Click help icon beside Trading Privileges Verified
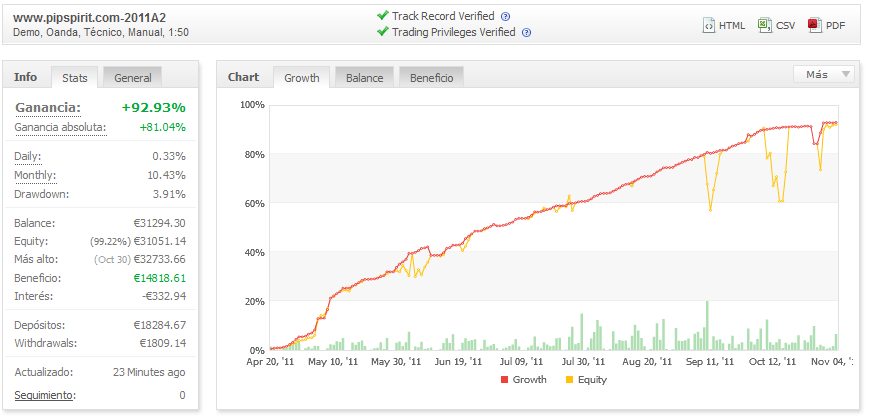The height and width of the screenshot is (416, 869). 526,33
